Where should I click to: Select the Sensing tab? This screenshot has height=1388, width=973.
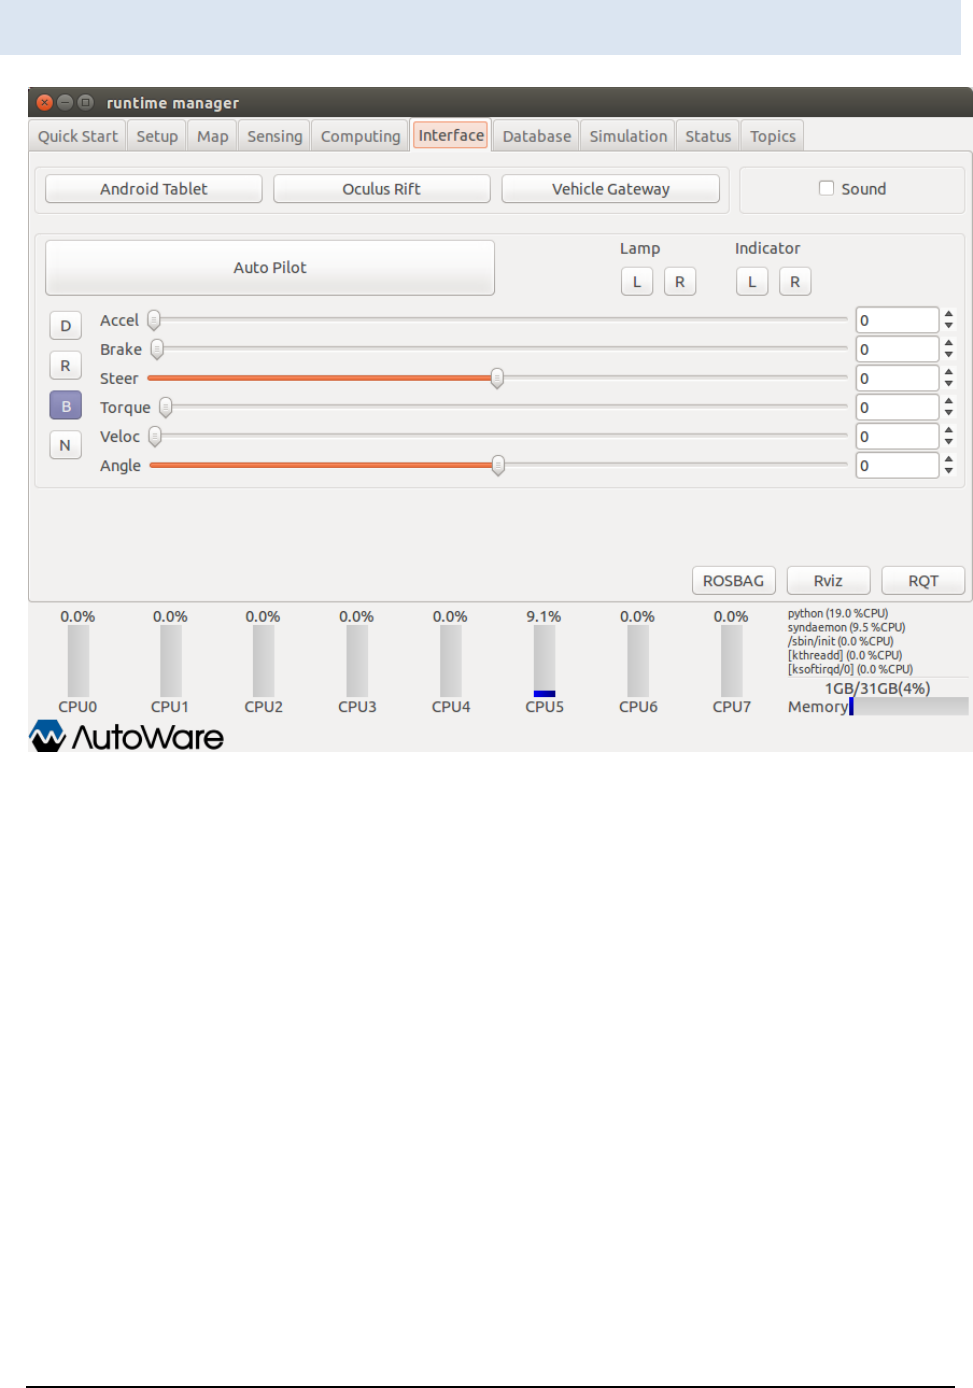coord(274,136)
